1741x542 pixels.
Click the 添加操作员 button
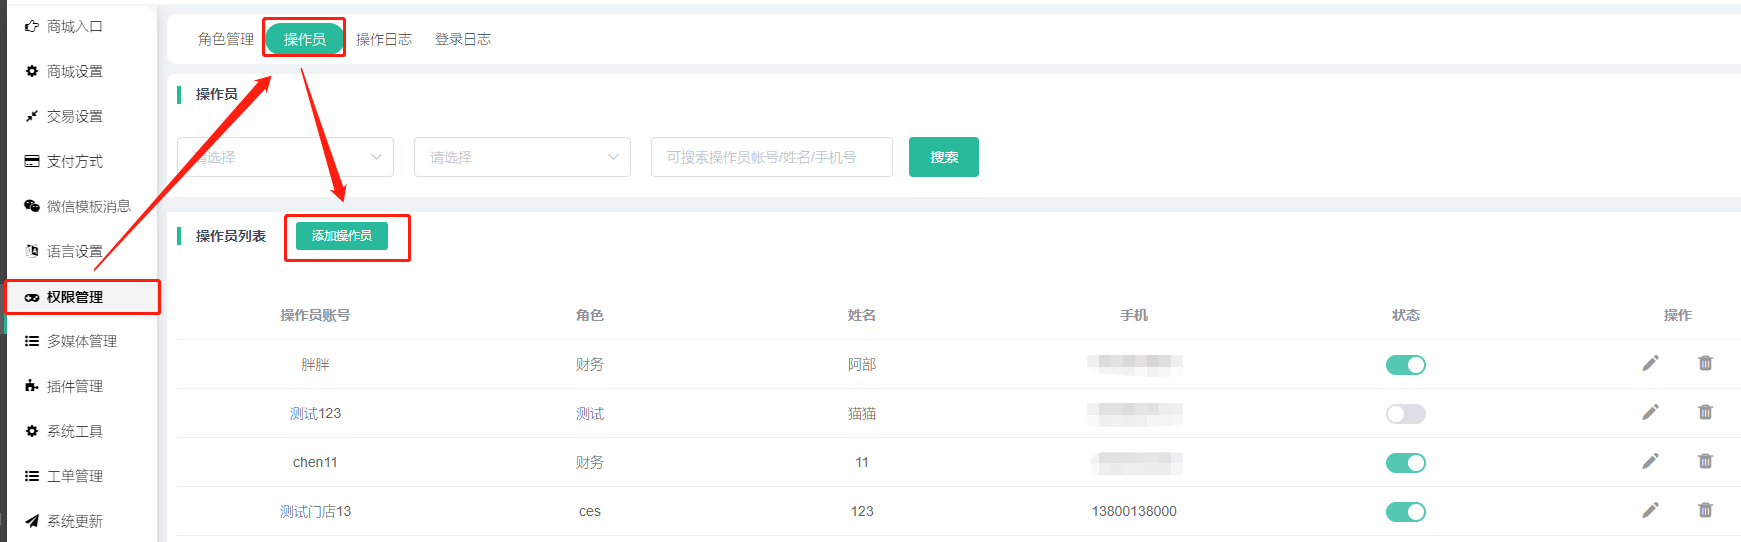point(342,236)
